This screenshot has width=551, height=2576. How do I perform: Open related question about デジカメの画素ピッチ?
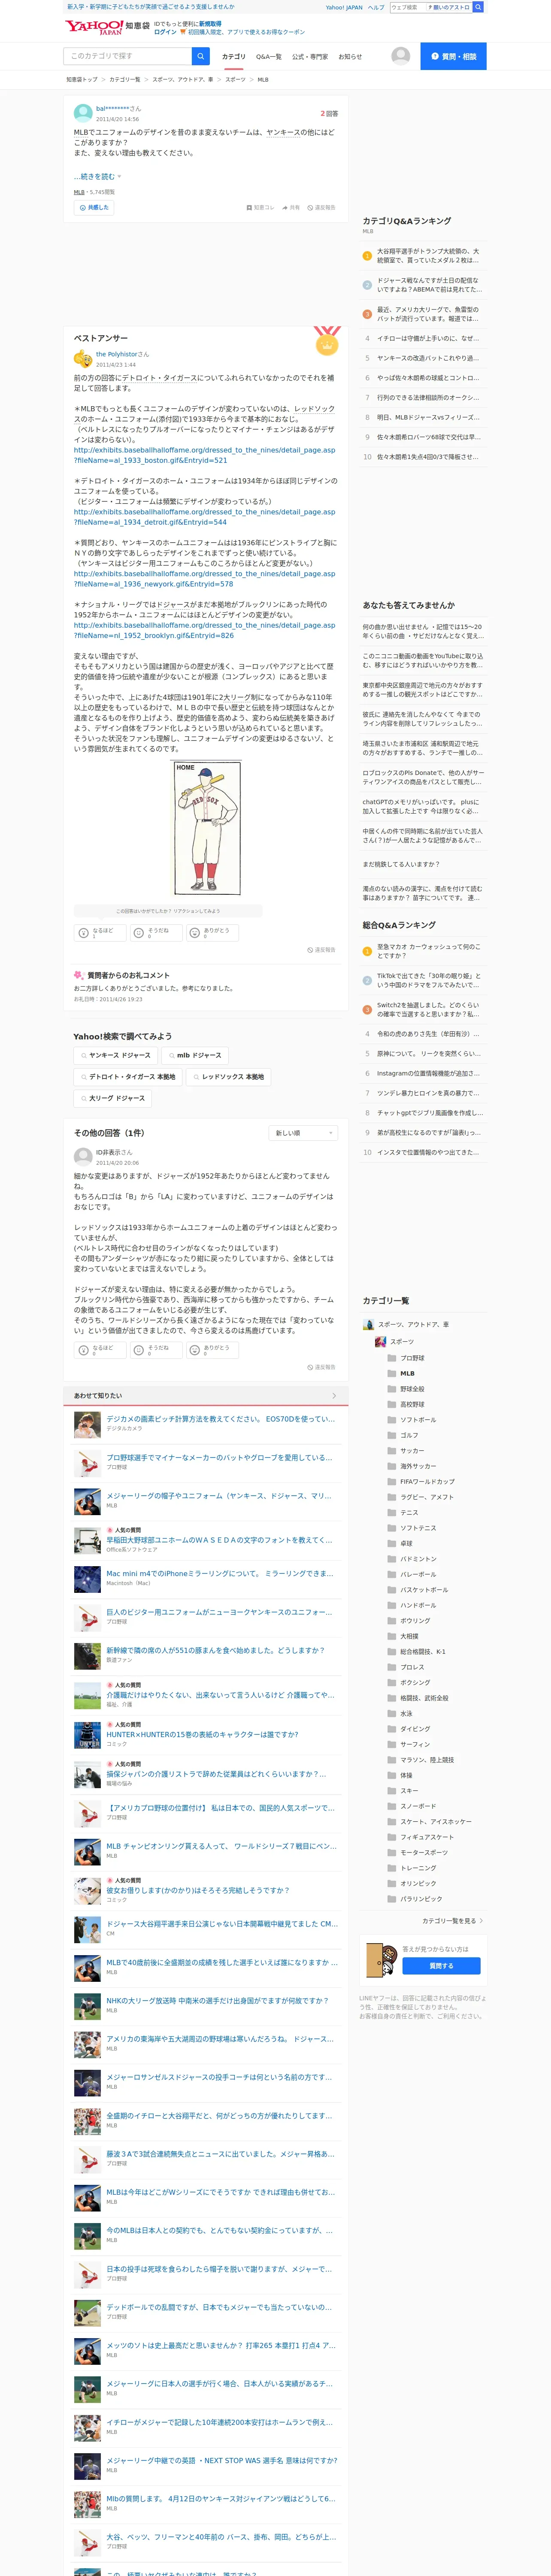click(x=221, y=1419)
